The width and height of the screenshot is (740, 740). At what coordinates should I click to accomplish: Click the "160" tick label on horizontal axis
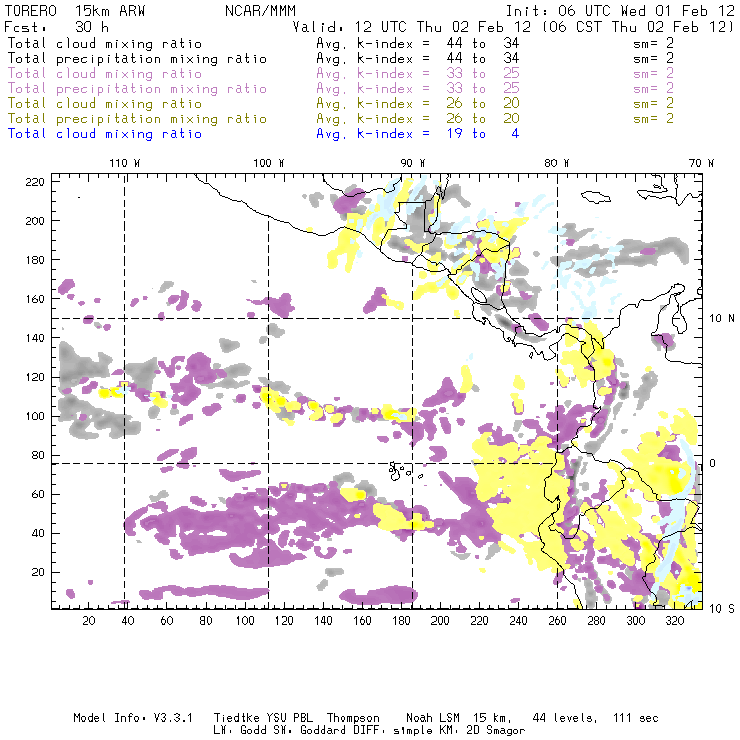[x=362, y=621]
